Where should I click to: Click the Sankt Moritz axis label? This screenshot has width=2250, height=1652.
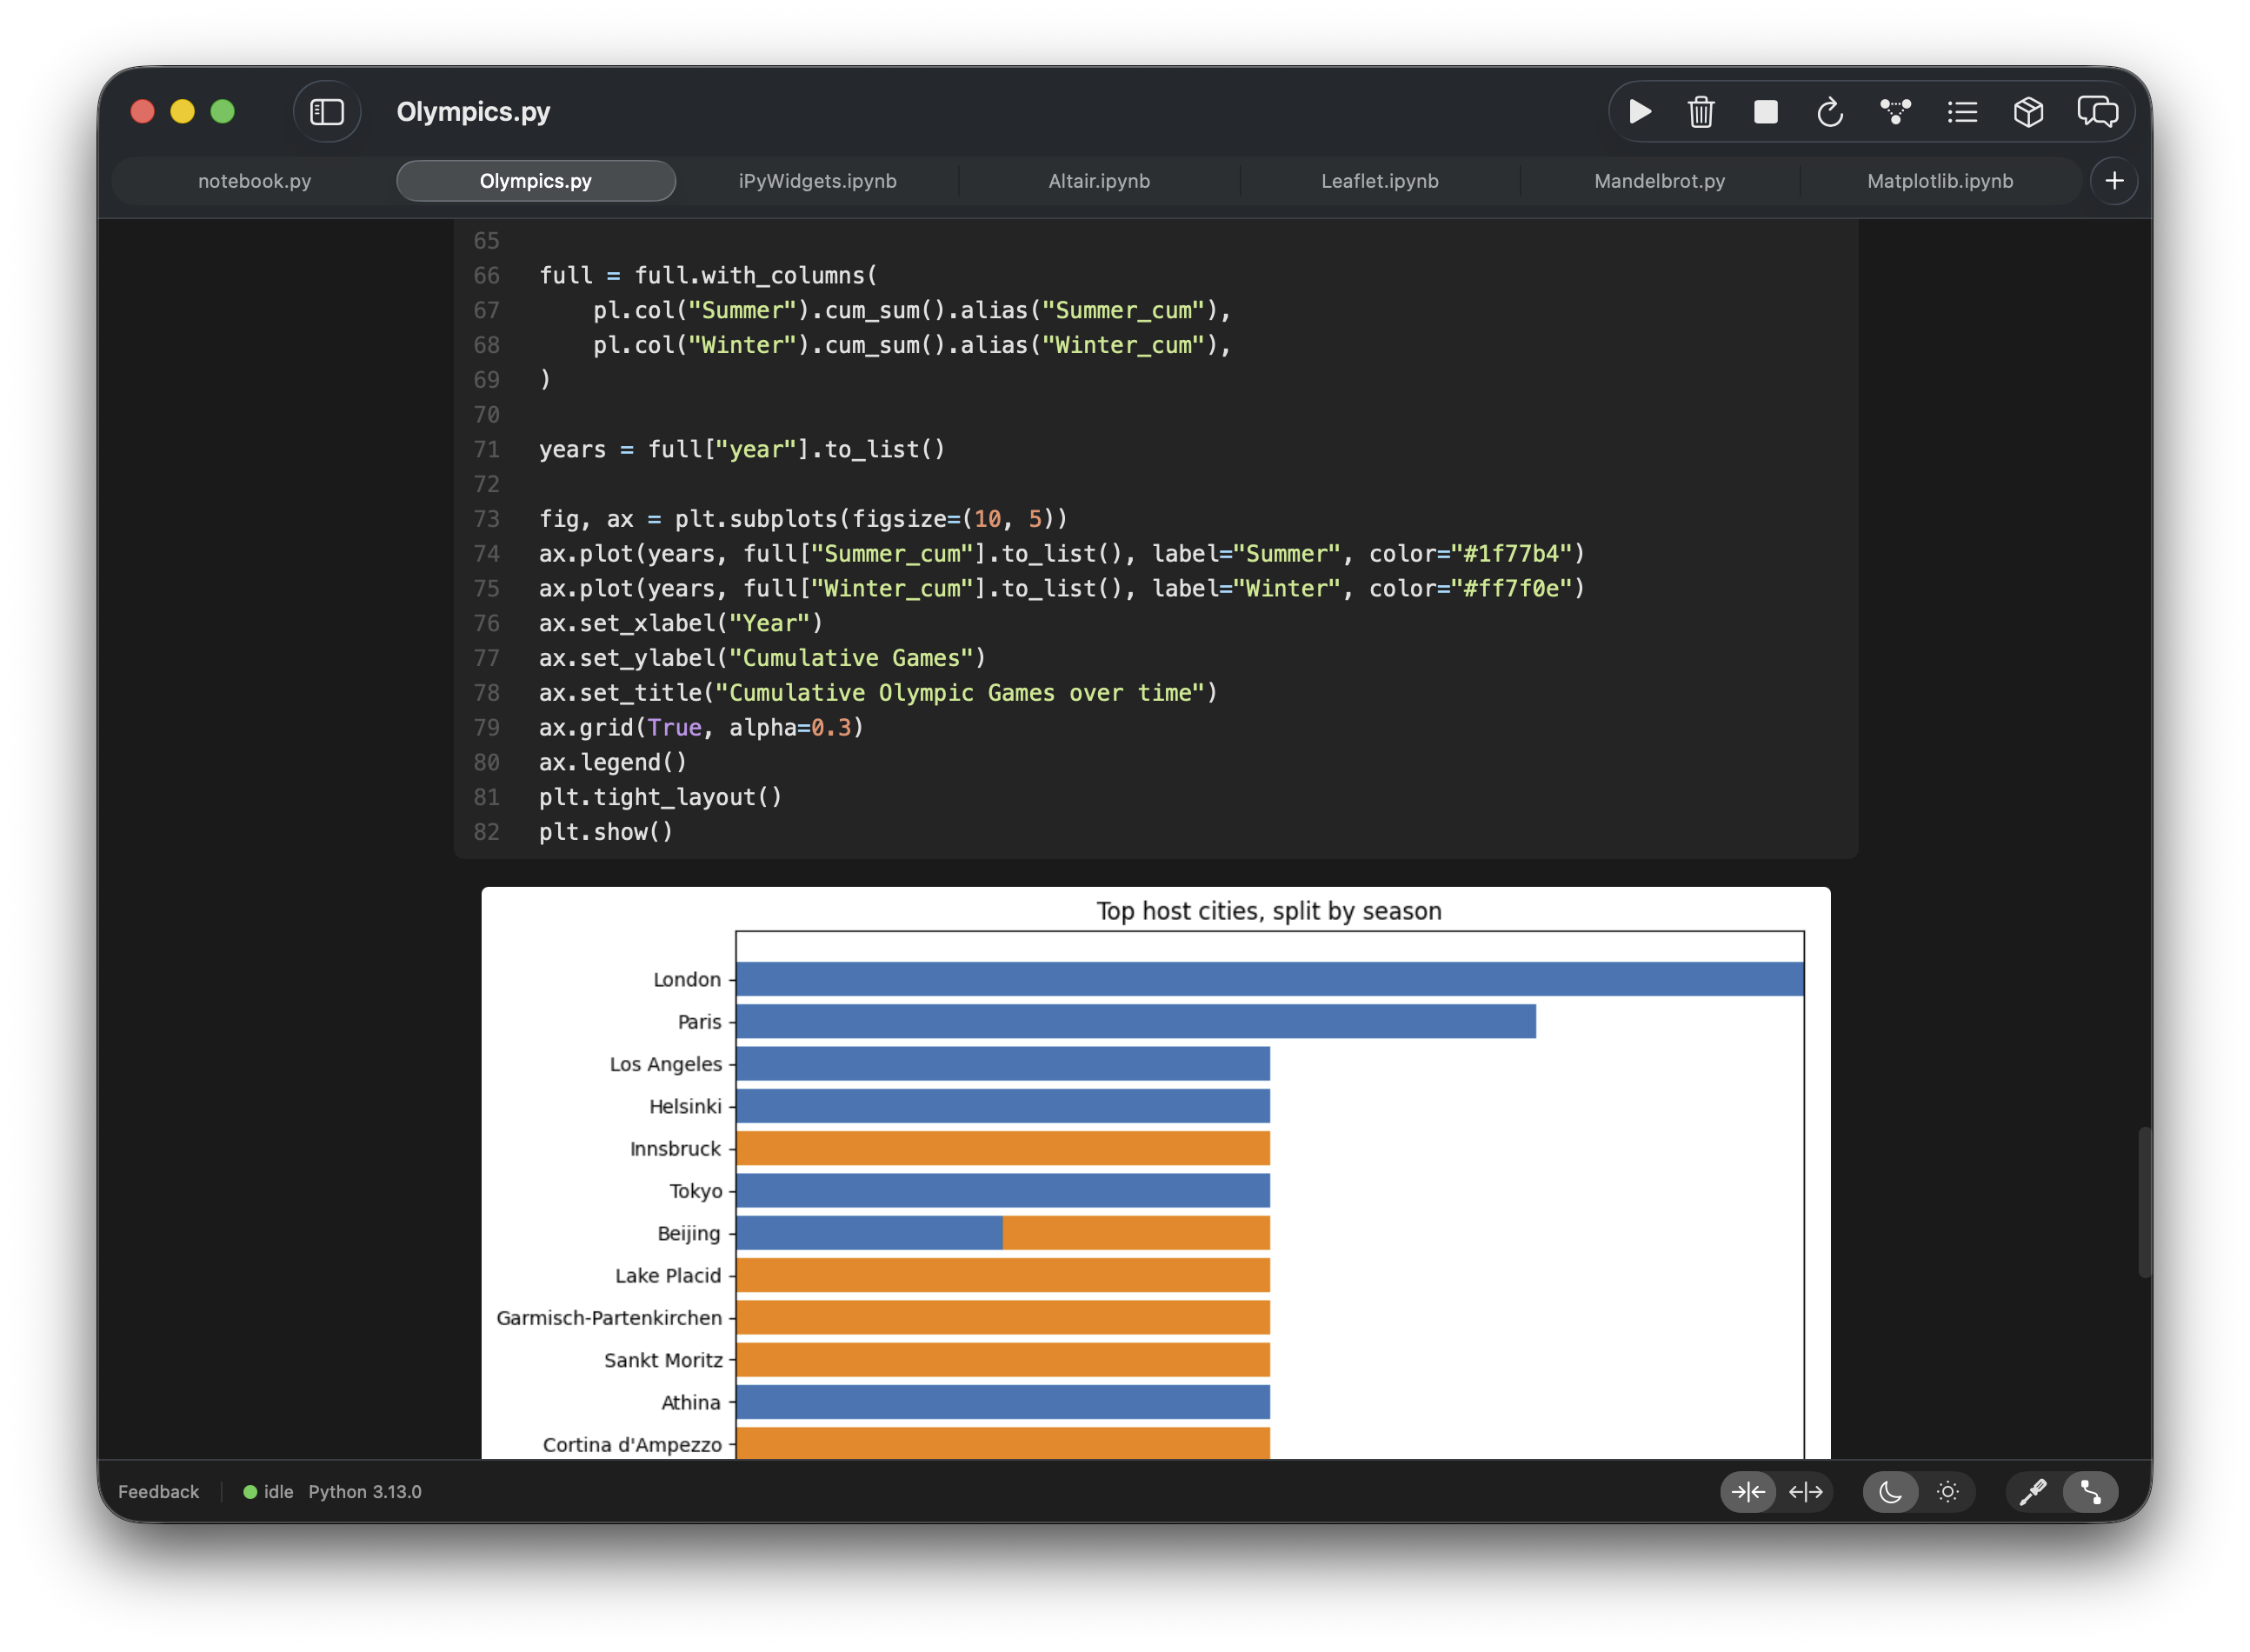pos(663,1360)
